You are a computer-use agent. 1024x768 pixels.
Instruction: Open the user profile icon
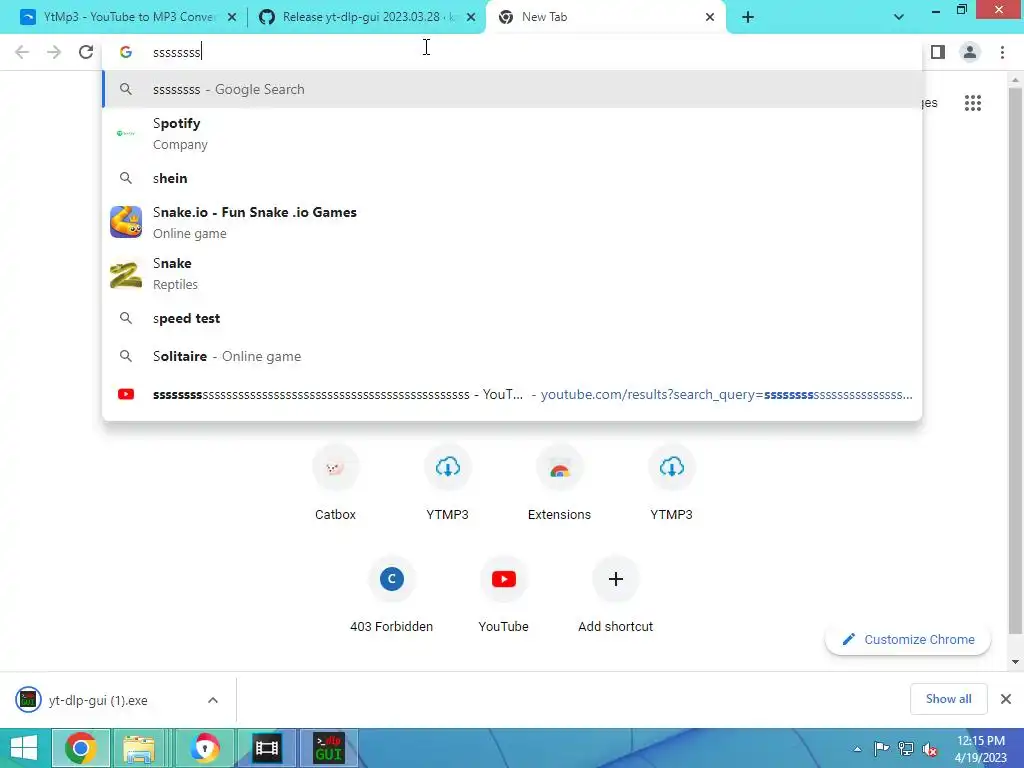pos(970,52)
